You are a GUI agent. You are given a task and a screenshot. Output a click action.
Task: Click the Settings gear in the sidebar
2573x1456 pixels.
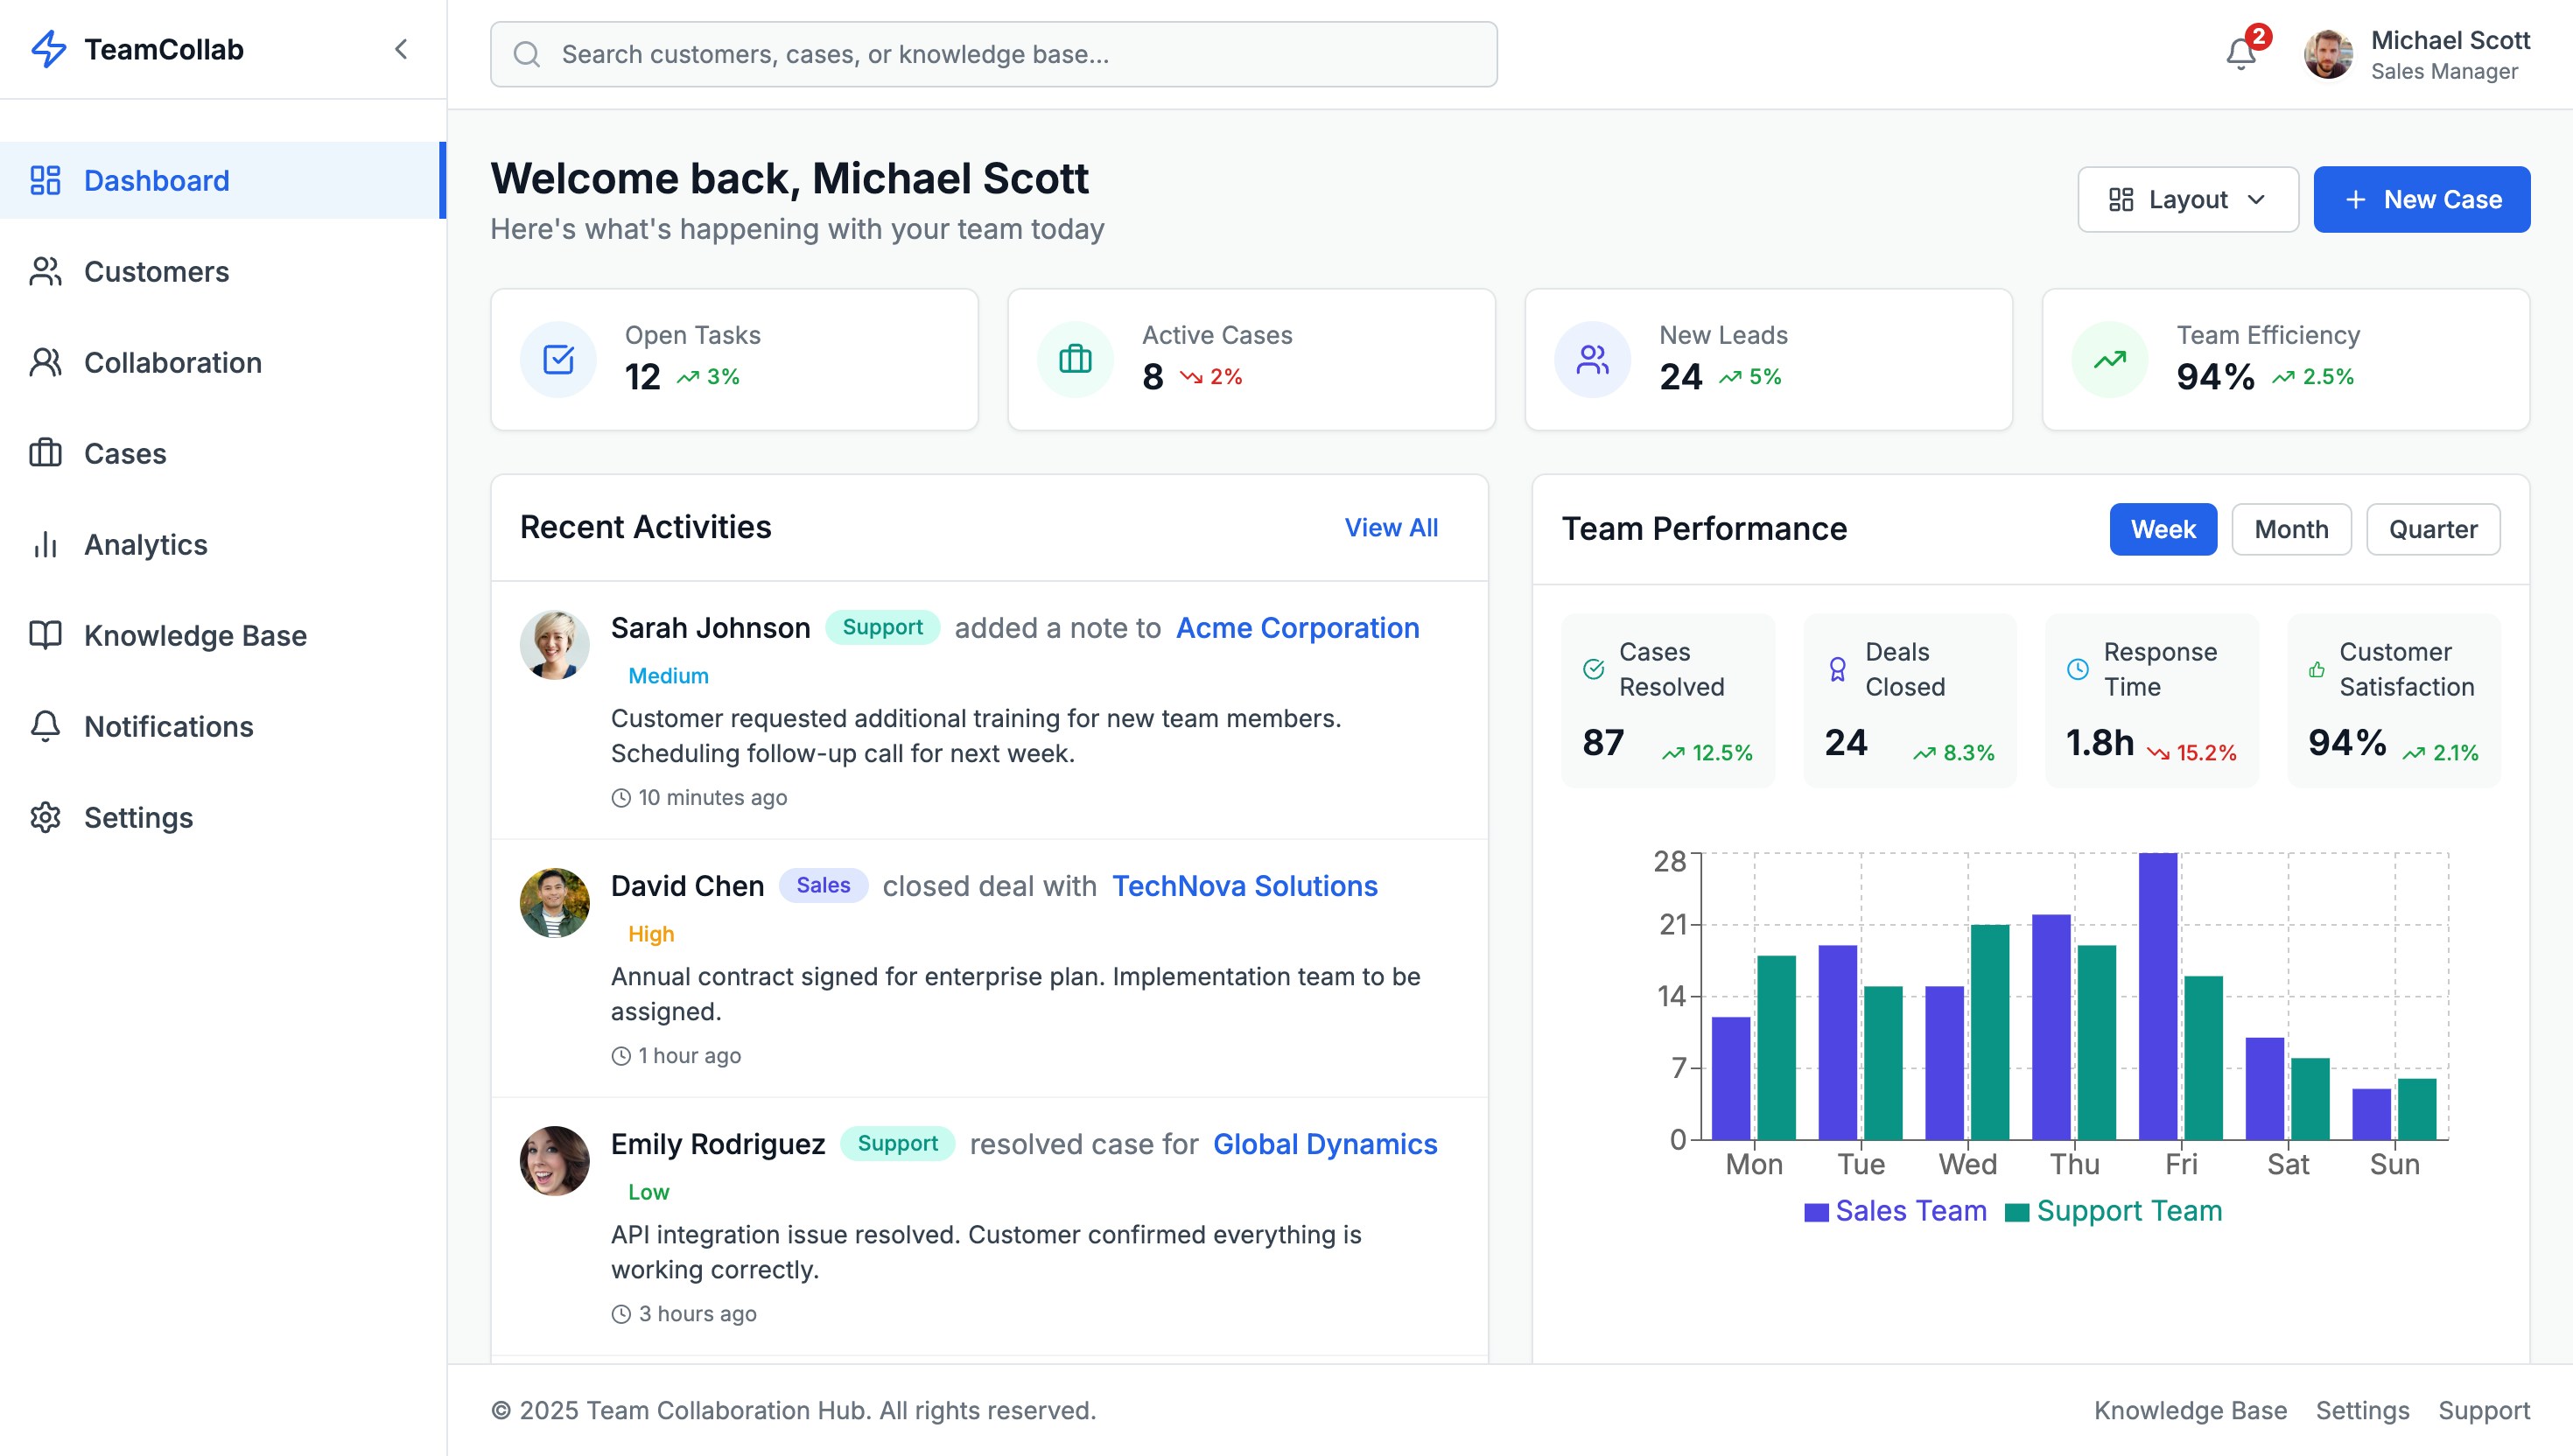click(x=46, y=818)
